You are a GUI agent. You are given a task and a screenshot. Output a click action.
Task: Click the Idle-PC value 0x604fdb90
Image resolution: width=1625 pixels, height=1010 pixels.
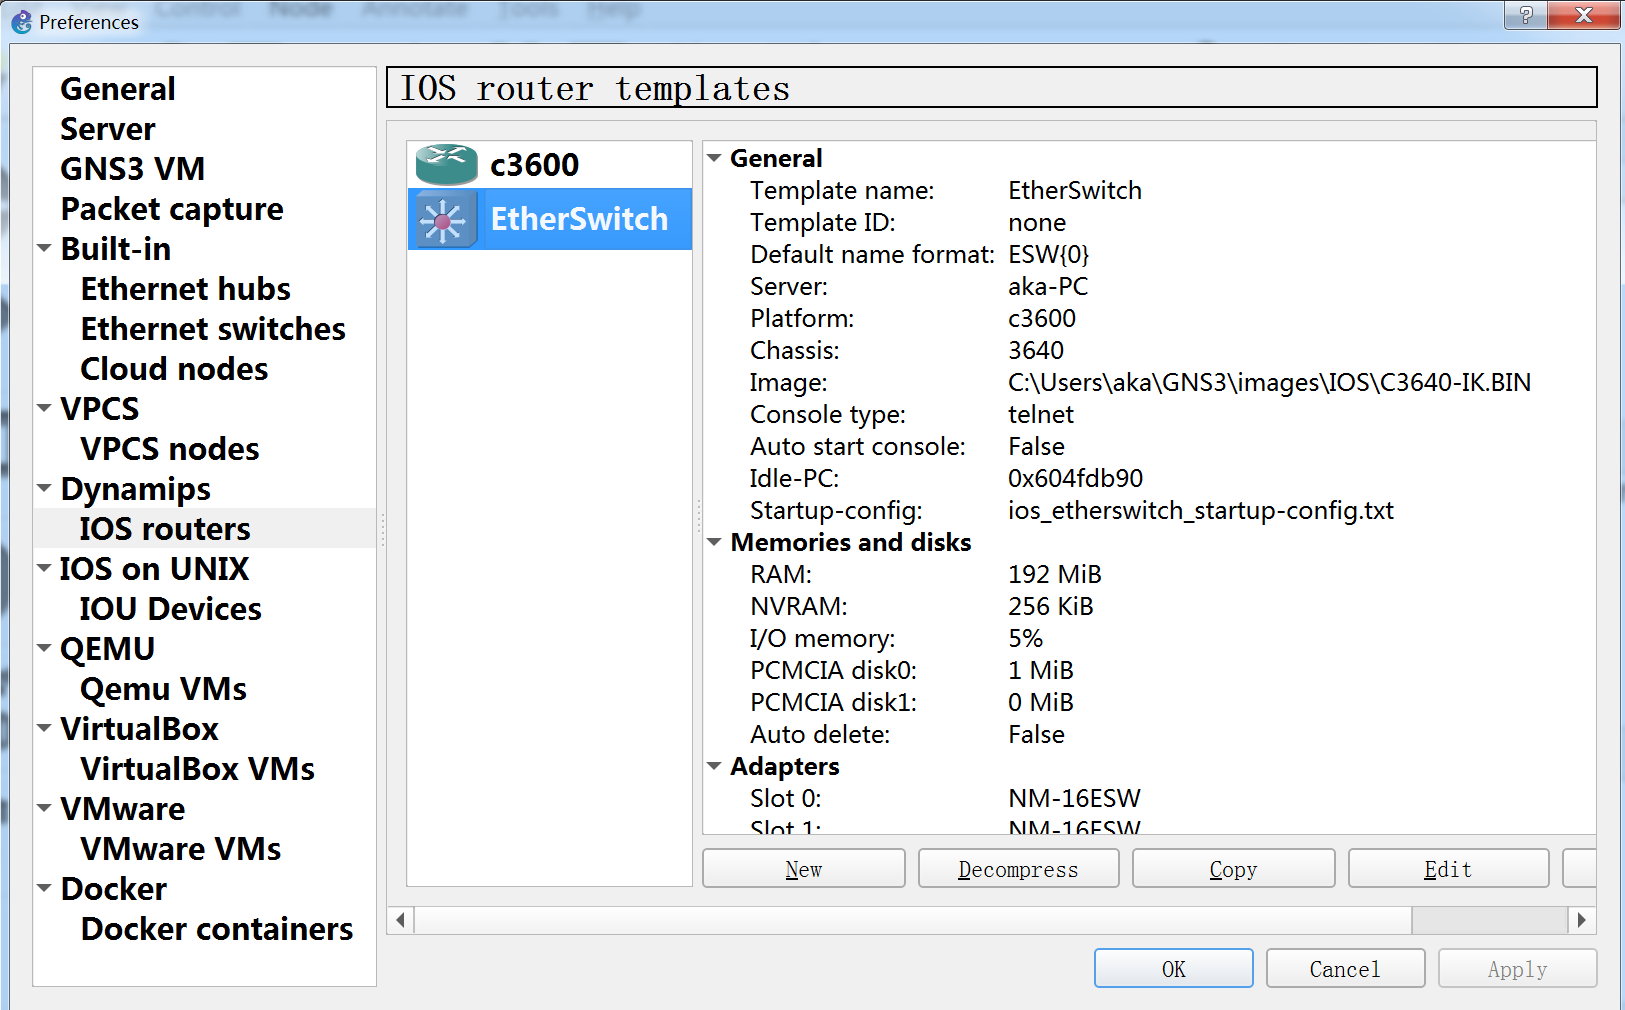pos(1075,478)
